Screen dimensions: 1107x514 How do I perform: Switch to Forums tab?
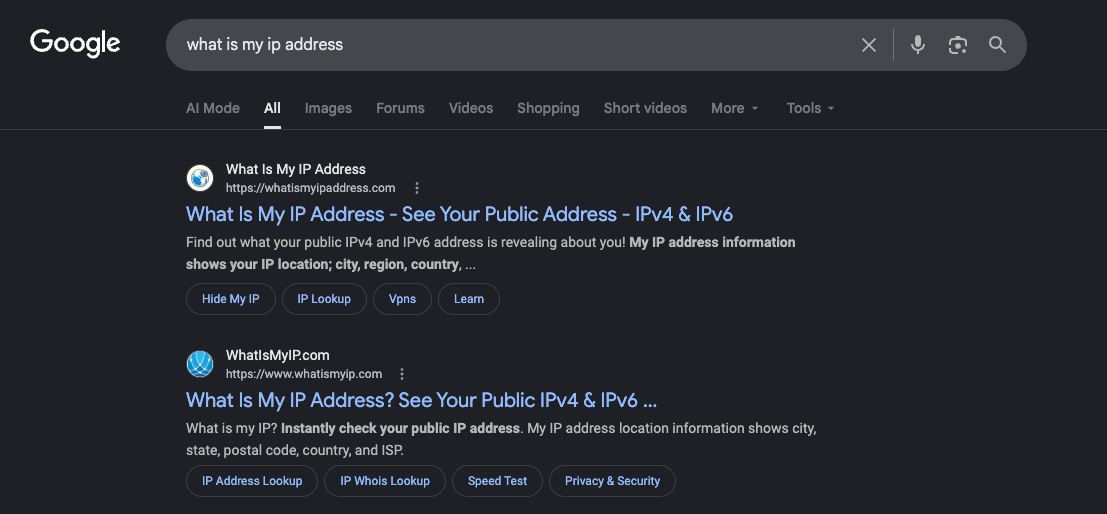(x=400, y=108)
